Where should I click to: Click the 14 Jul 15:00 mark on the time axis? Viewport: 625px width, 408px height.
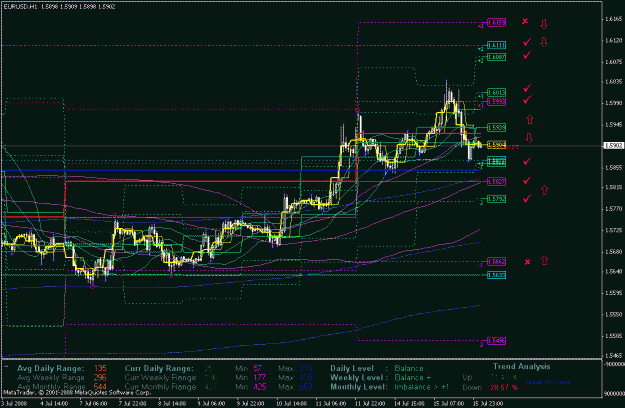point(410,403)
